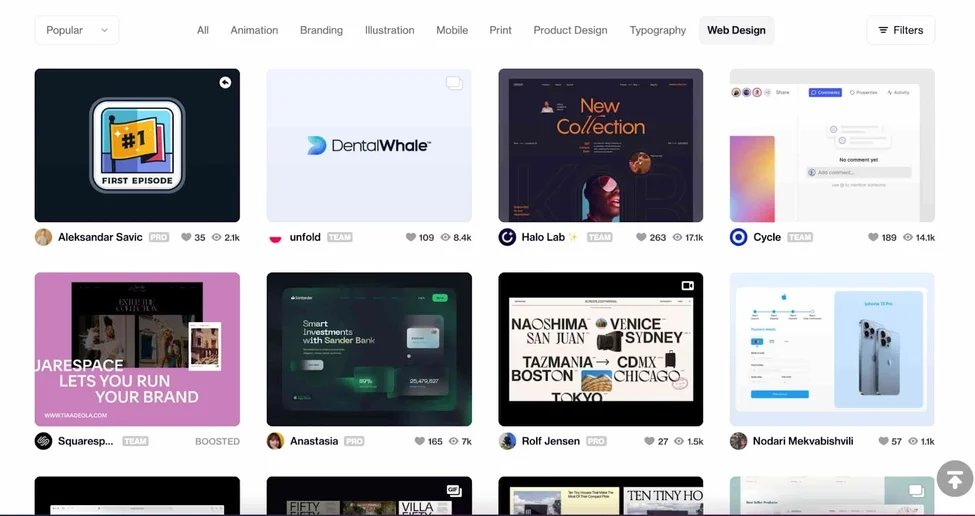The image size is (975, 516).
Task: Like Rolf Jensen's shot with heart icon
Action: coord(649,441)
